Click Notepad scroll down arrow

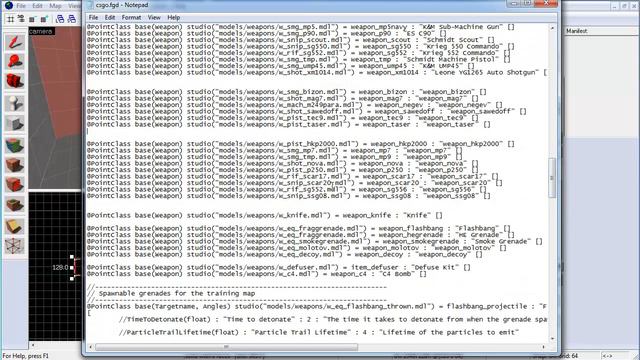pos(552,339)
